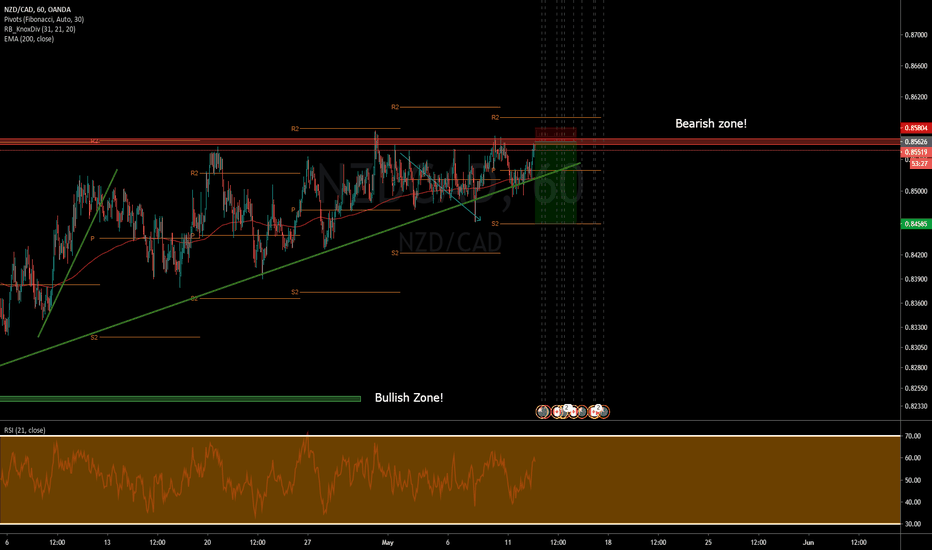The image size is (932, 550).
Task: Click the 0.87000 price axis value
Action: click(916, 35)
